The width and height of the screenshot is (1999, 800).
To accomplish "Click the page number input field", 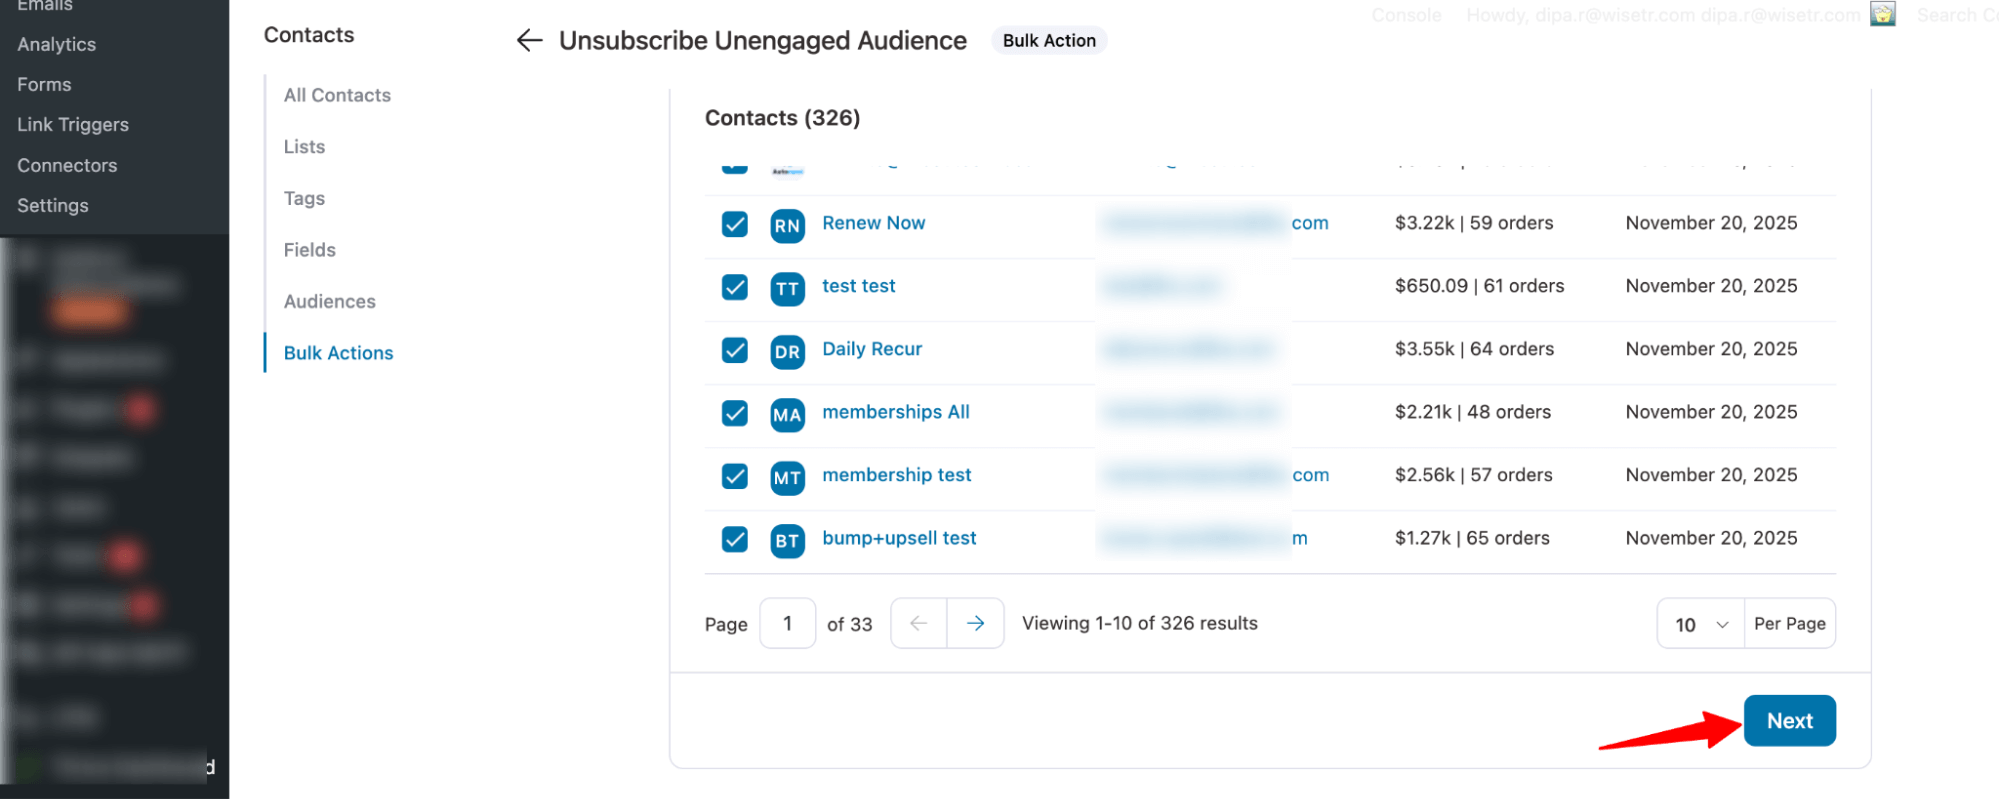I will click(787, 624).
